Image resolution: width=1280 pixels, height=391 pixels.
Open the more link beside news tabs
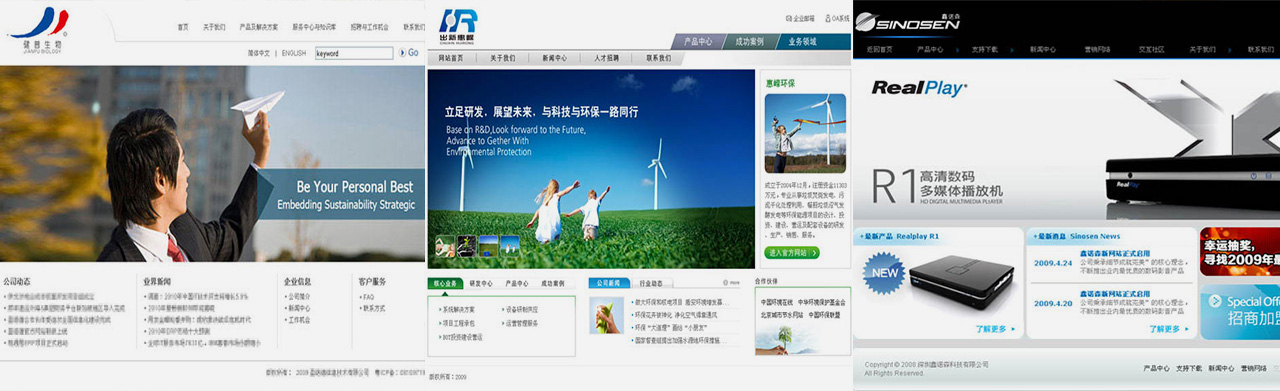click(x=730, y=283)
